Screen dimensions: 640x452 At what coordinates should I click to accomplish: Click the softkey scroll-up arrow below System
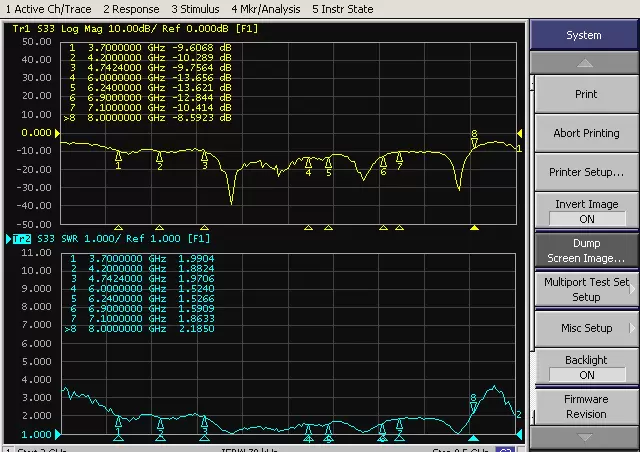pyautogui.click(x=584, y=63)
